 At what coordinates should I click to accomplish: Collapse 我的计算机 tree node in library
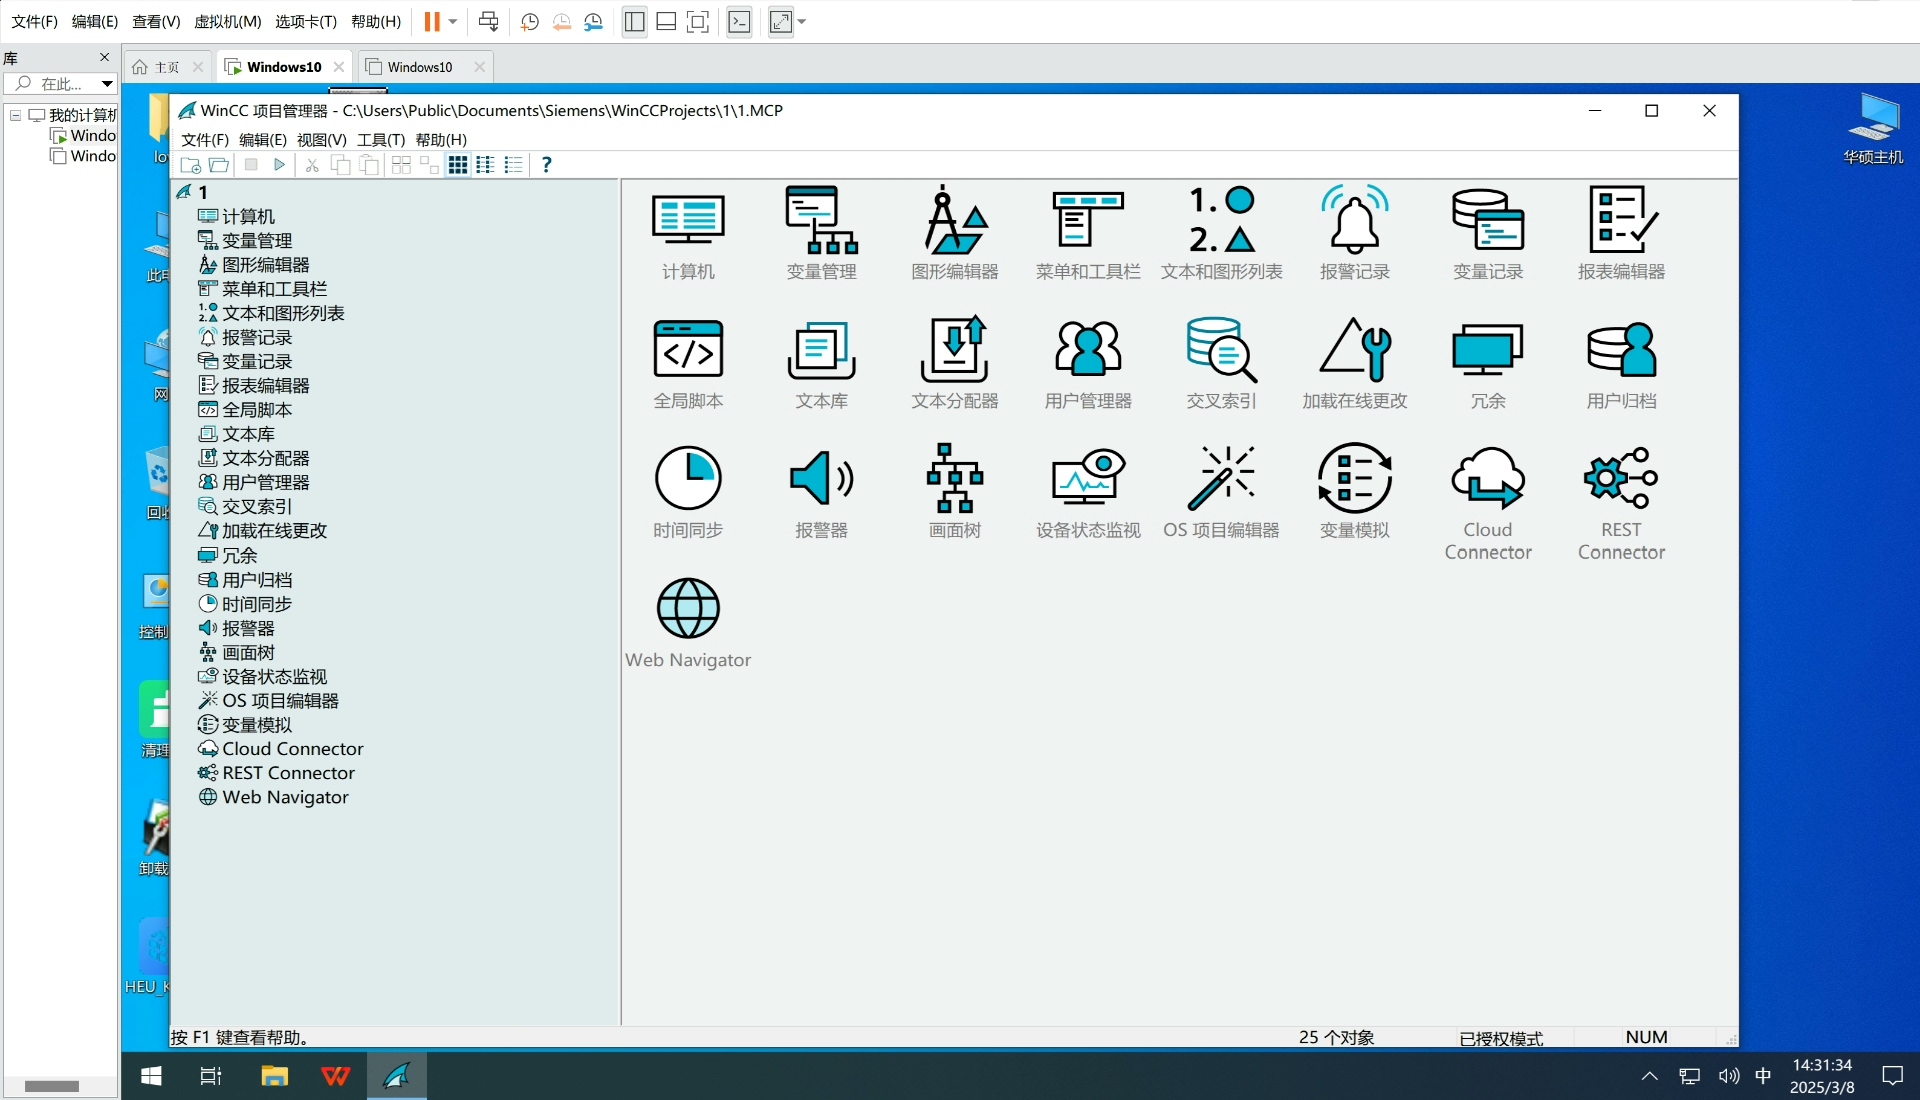click(x=16, y=115)
